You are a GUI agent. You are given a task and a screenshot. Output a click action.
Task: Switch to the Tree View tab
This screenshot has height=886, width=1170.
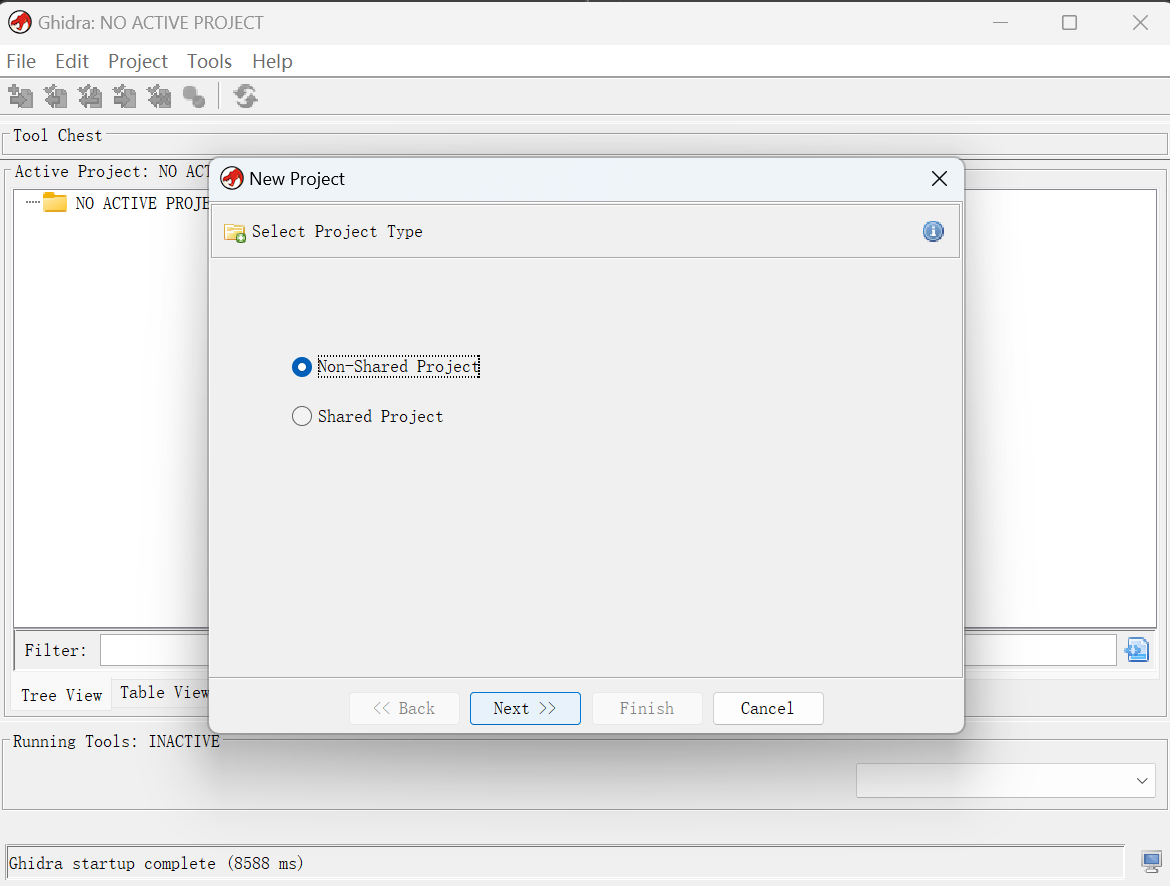(x=61, y=695)
